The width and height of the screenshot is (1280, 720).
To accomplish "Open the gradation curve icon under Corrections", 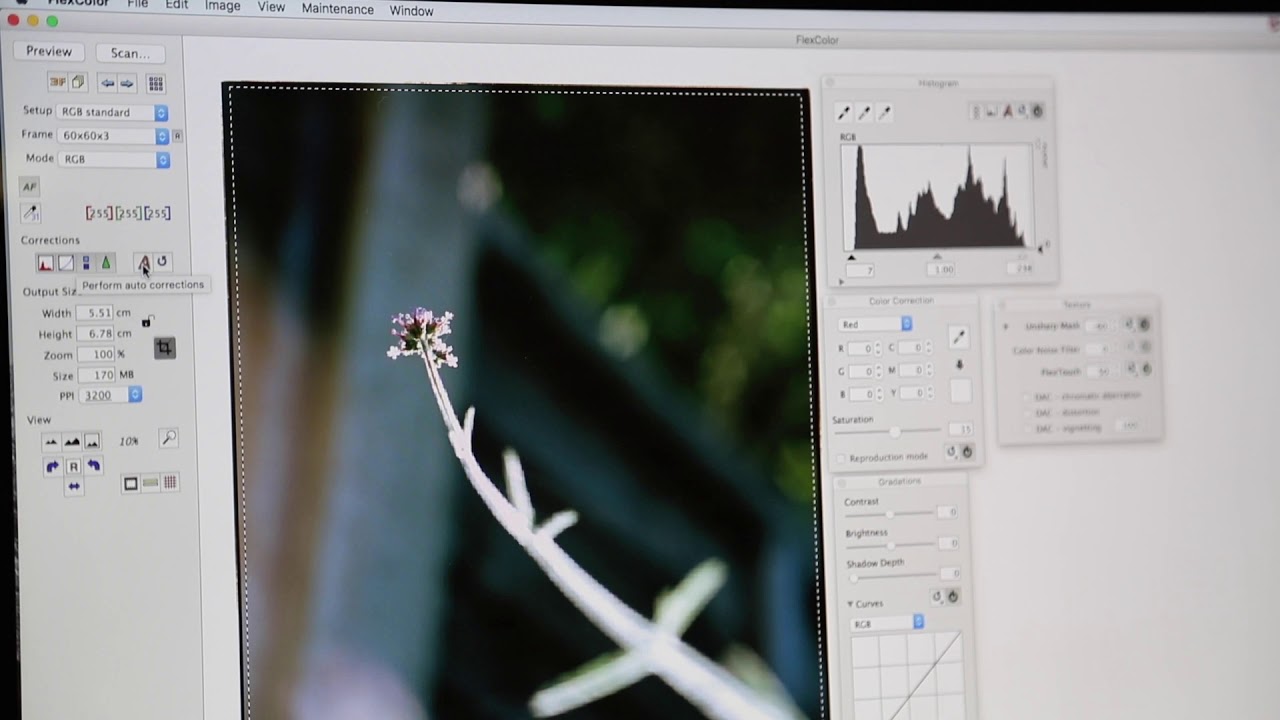I will [65, 263].
